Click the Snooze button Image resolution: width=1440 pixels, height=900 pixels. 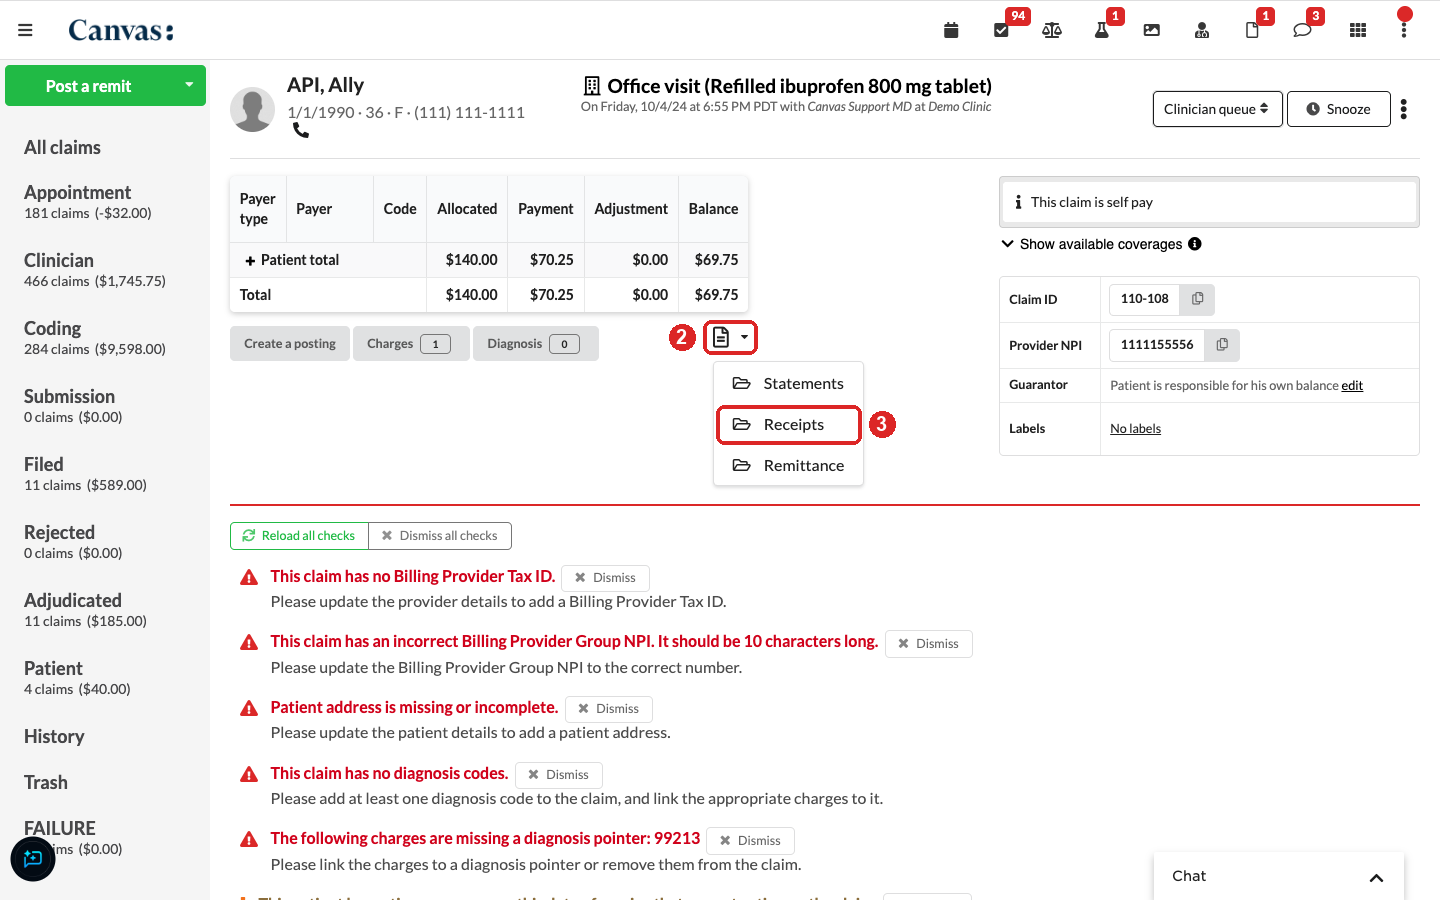click(1338, 109)
